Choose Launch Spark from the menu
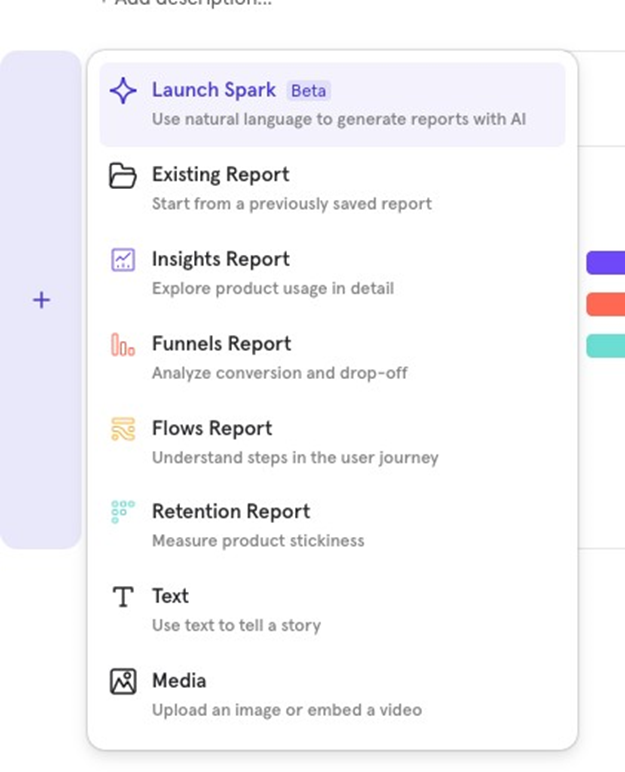Image resolution: width=625 pixels, height=772 pixels. pos(213,90)
